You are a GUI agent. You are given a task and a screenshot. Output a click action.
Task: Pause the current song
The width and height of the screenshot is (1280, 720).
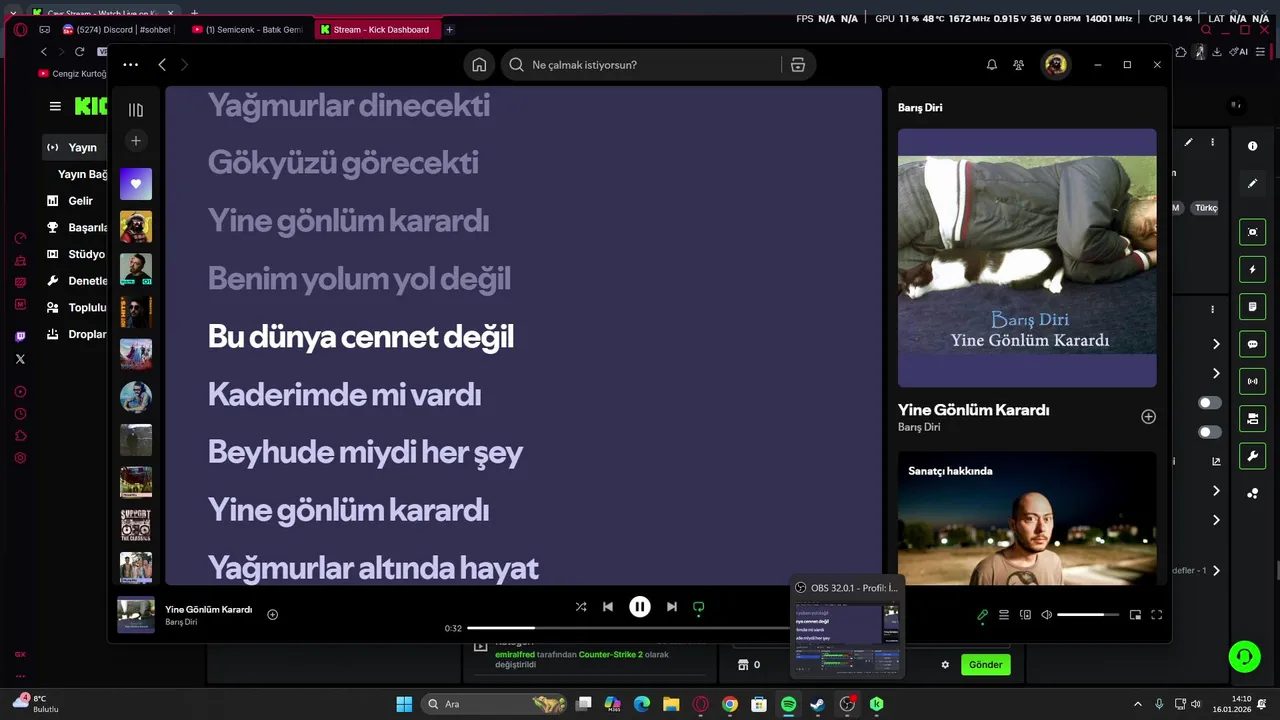coord(640,607)
